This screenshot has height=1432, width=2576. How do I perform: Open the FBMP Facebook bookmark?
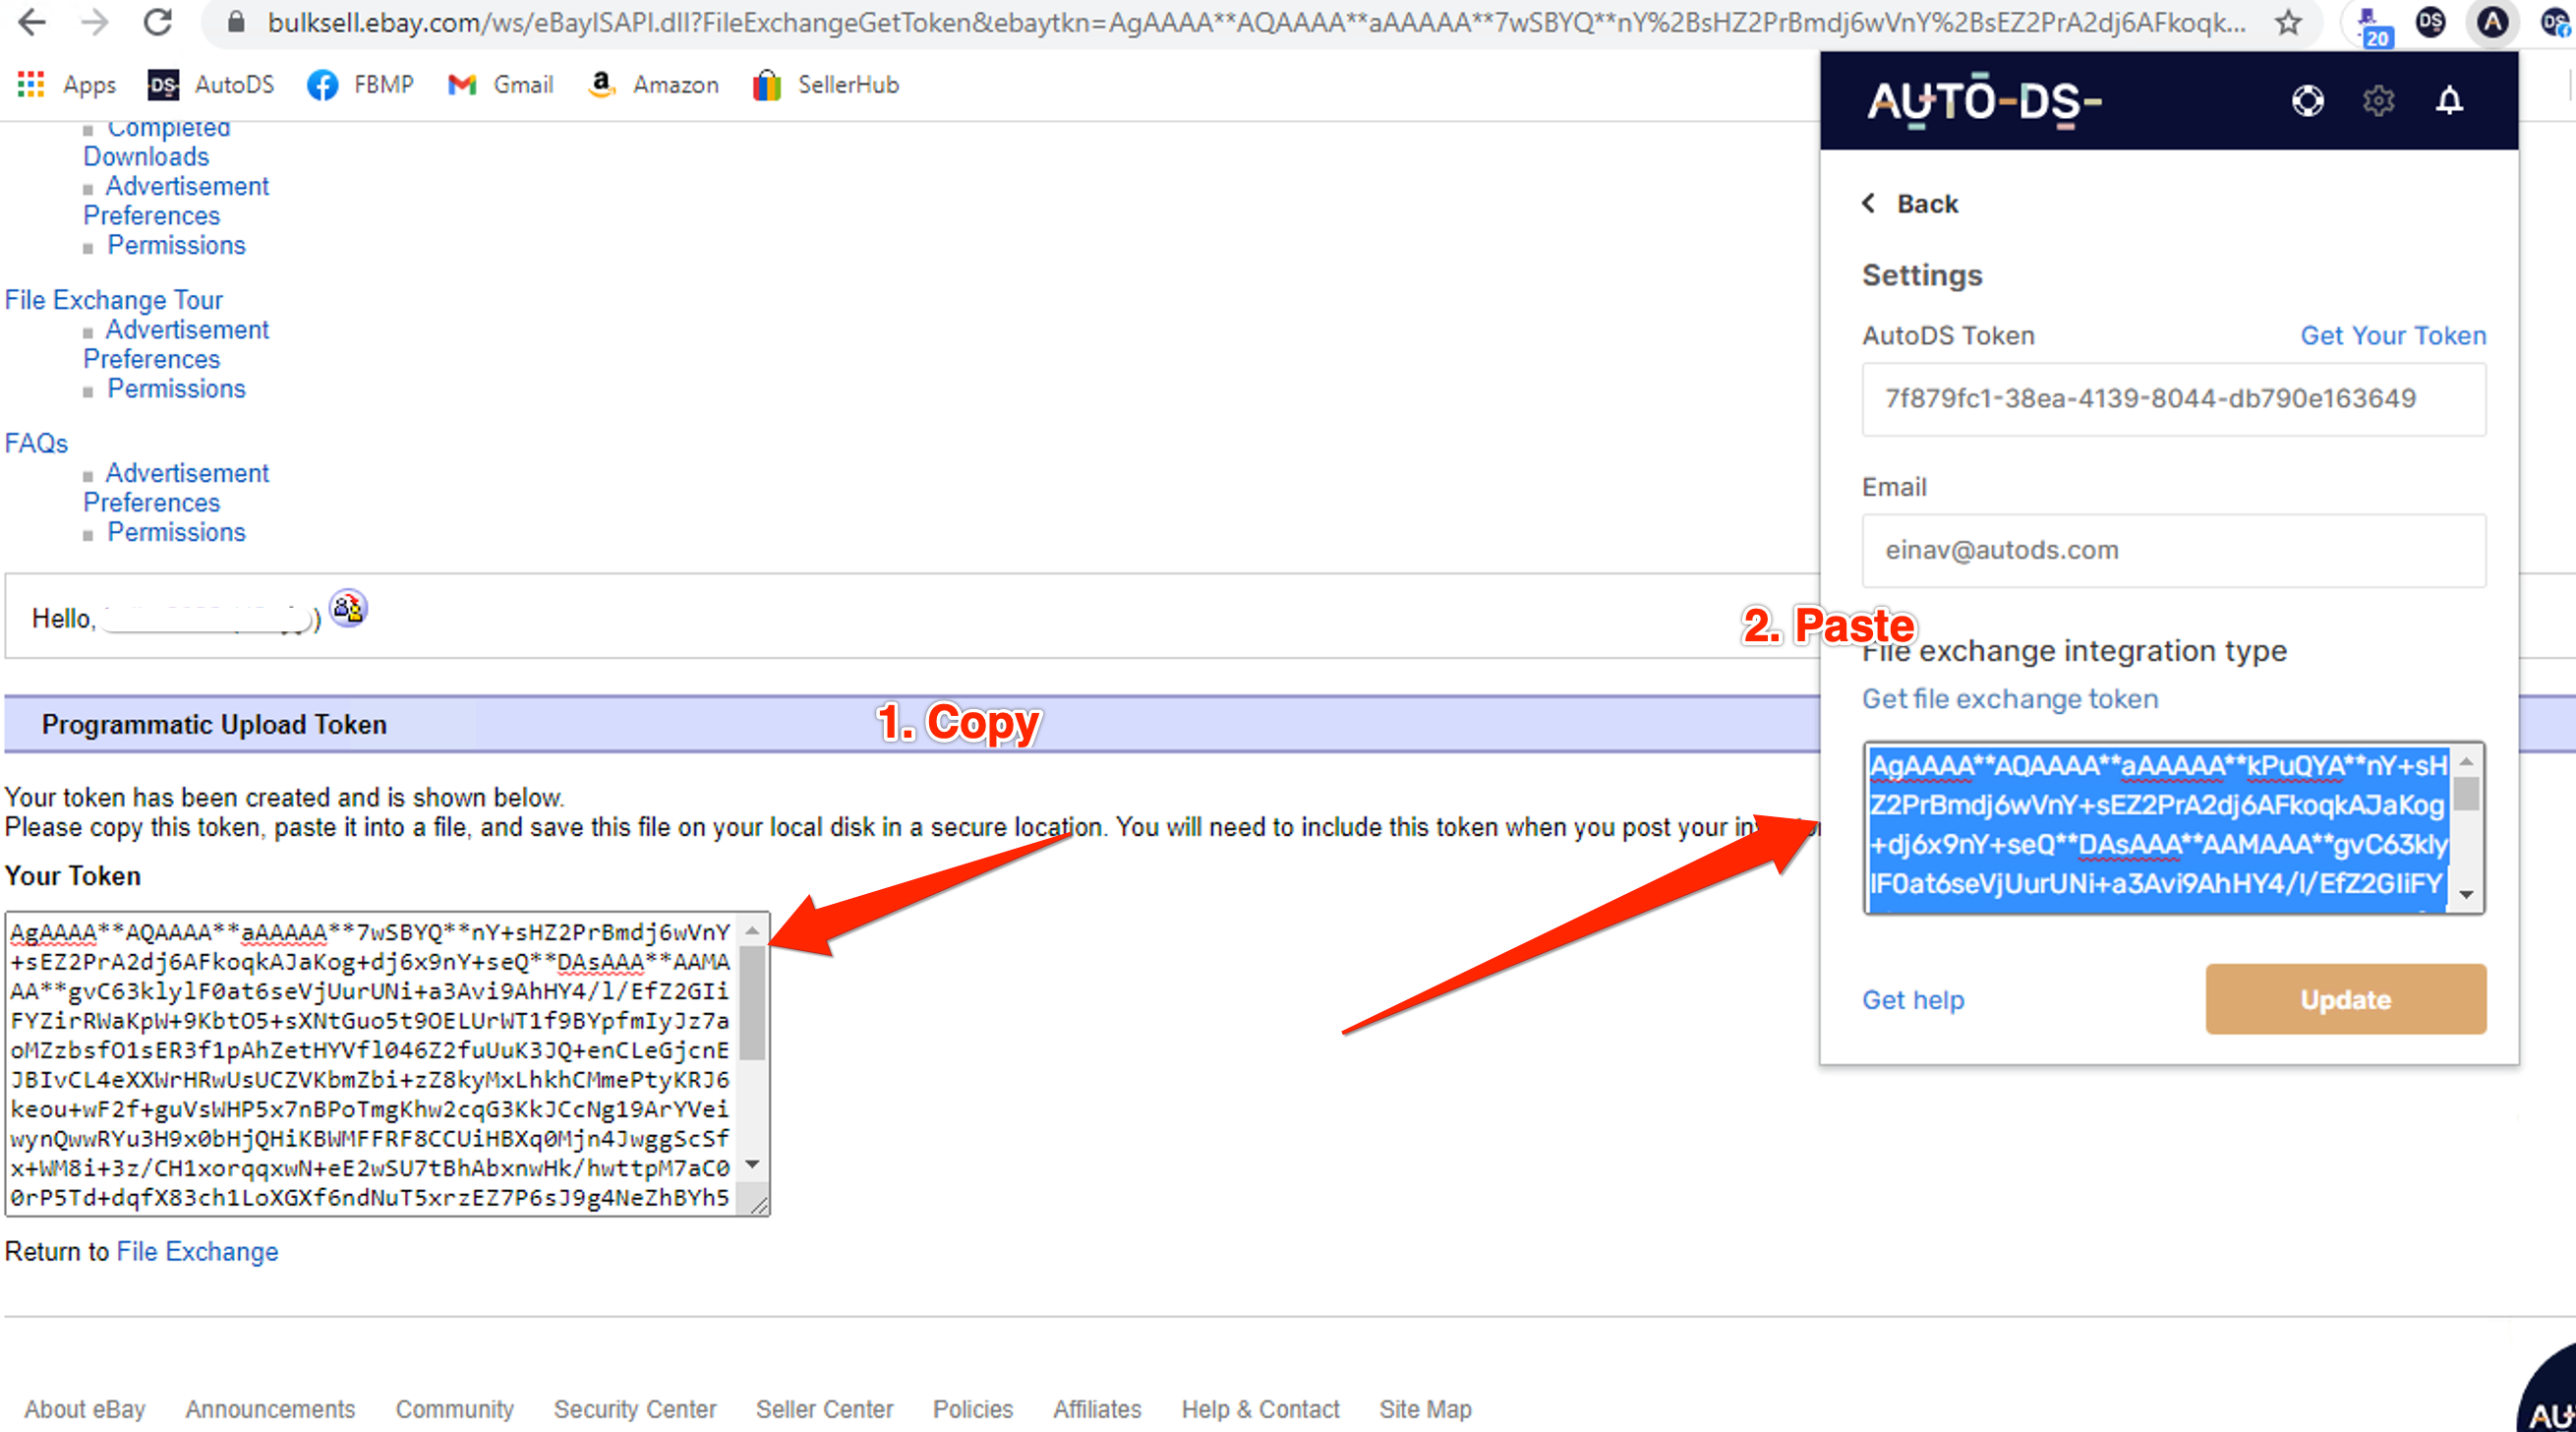point(360,85)
